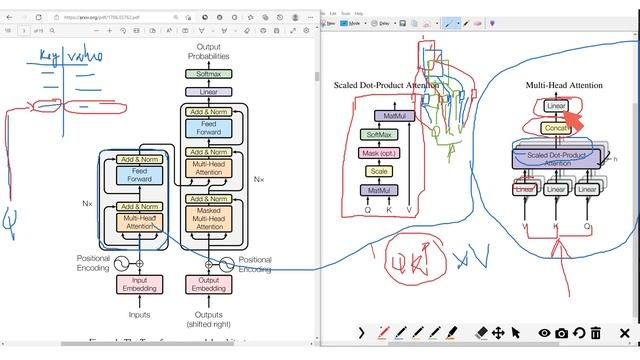Select the PDF Draw pen tool

click(x=202, y=31)
